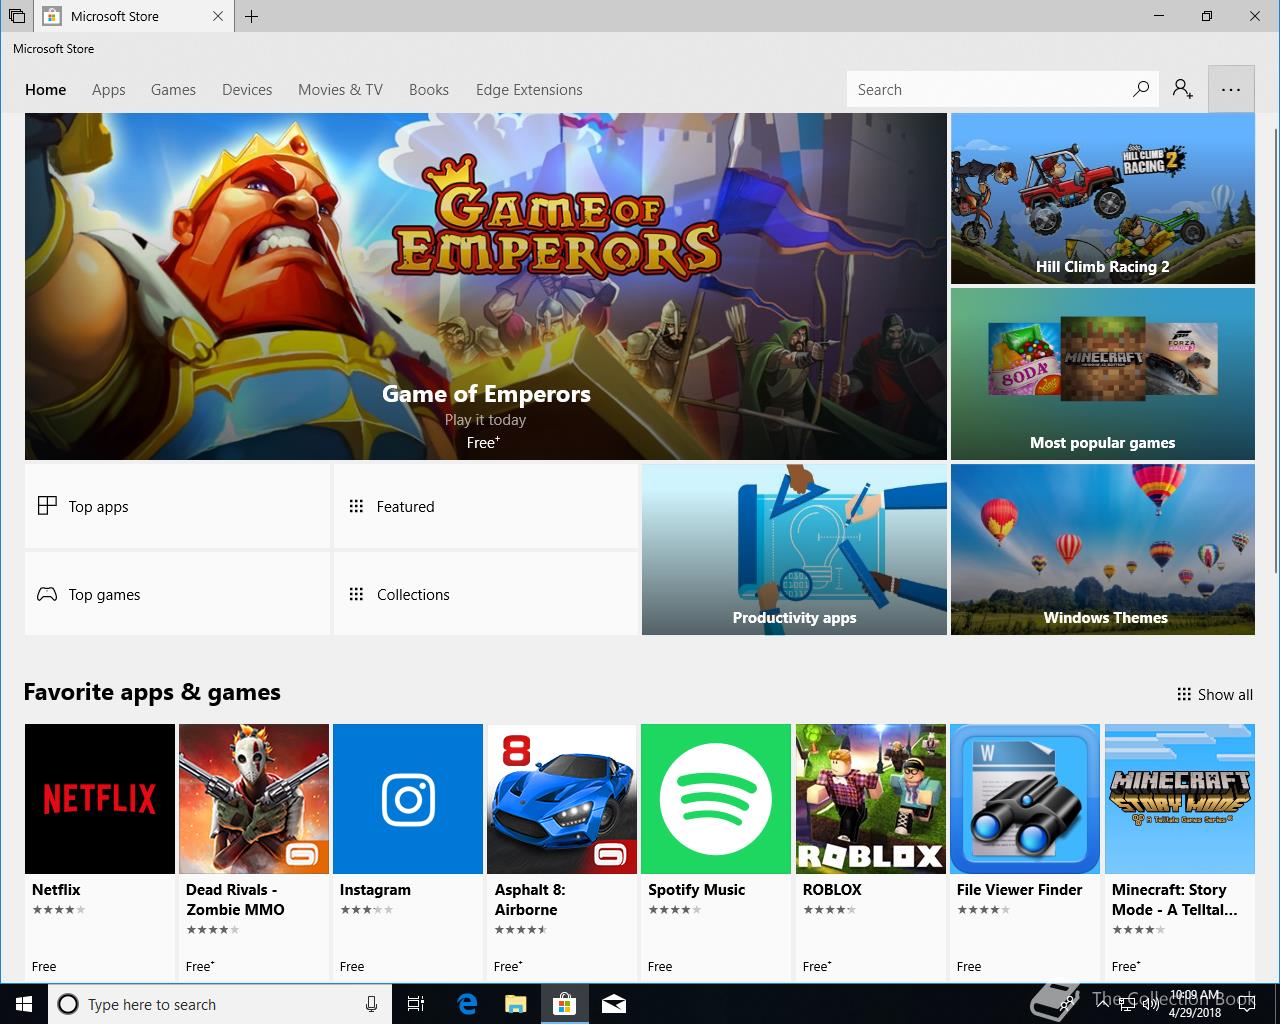1280x1024 pixels.
Task: Open the Hill Climb Racing 2 banner
Action: click(x=1103, y=198)
